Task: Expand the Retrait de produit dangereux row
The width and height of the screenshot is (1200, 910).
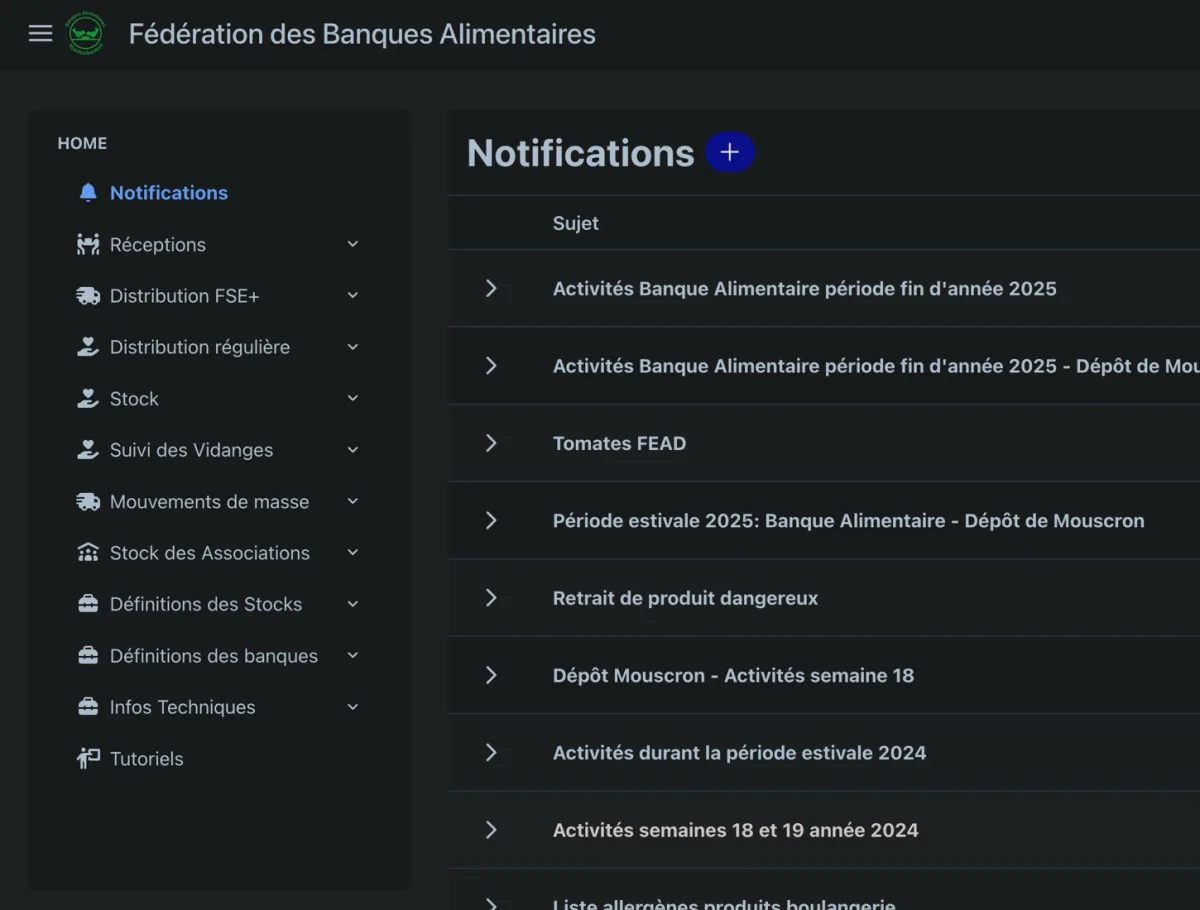Action: tap(491, 598)
